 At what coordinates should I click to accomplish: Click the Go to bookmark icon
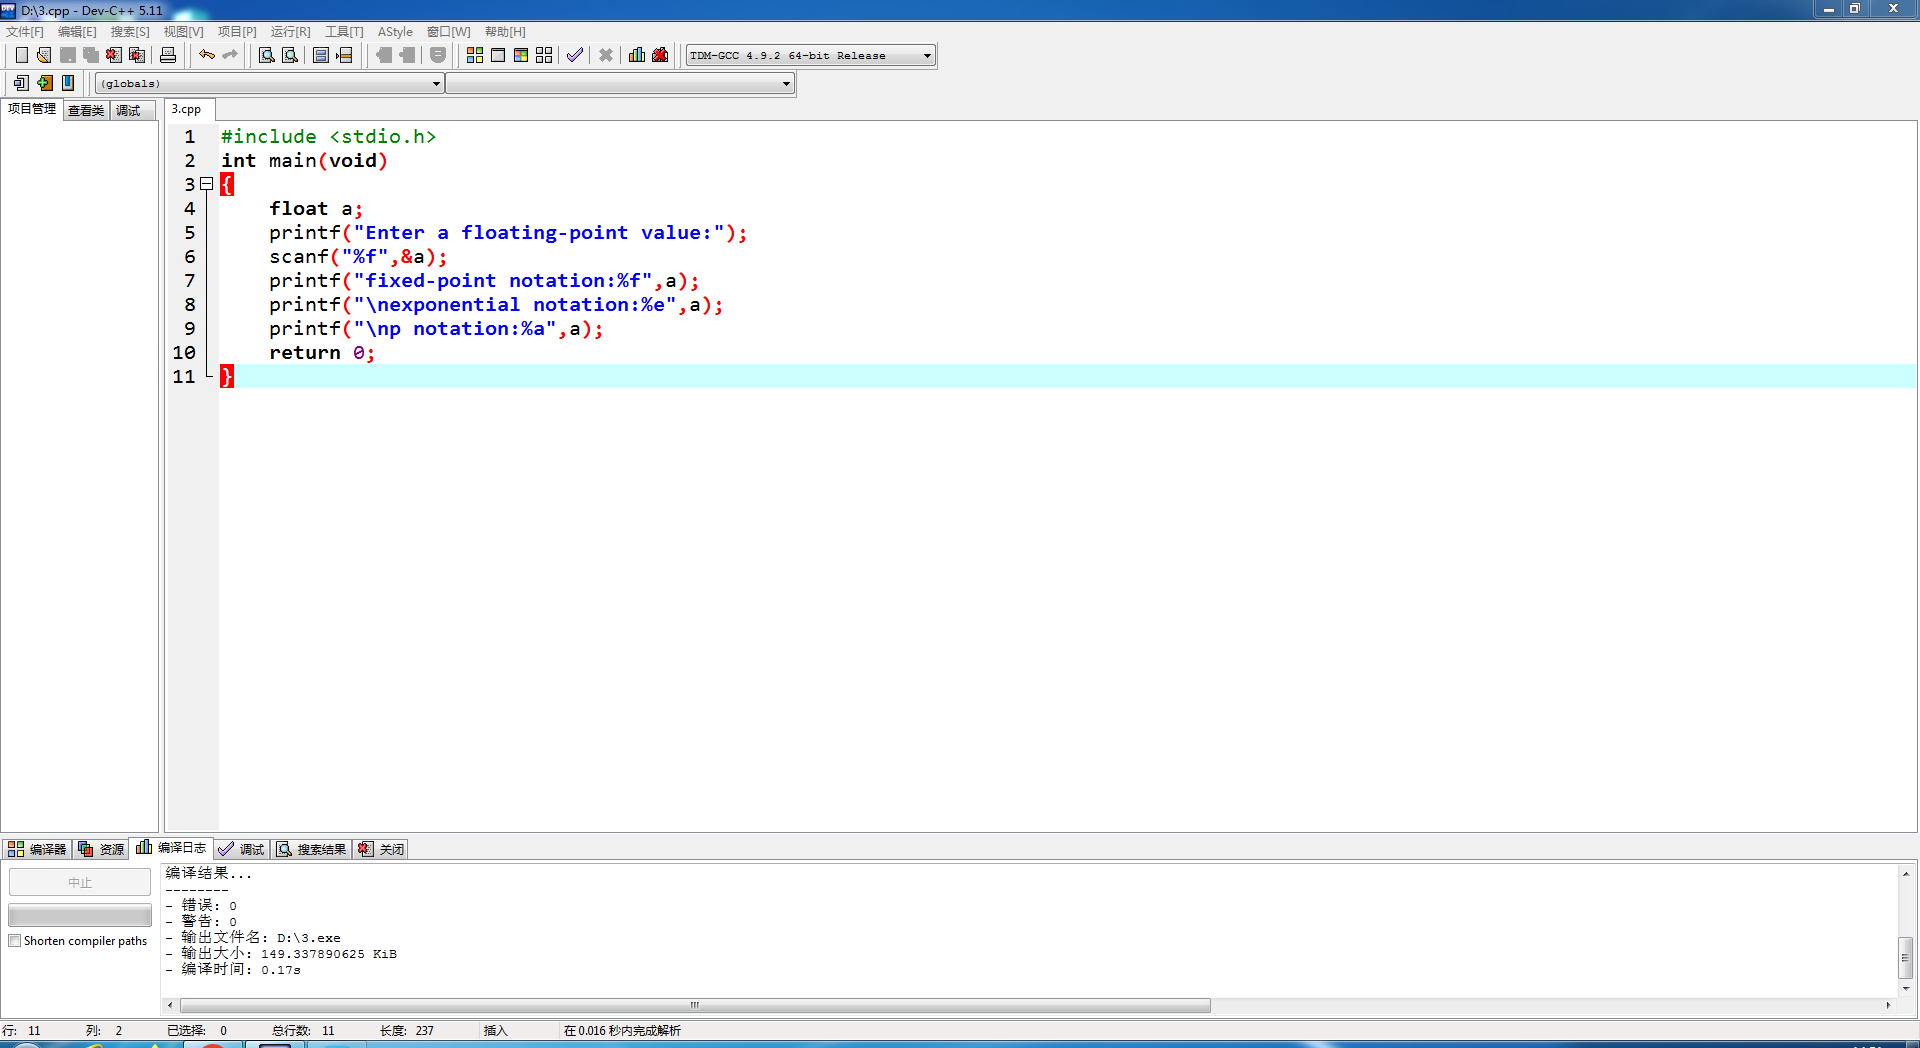click(x=67, y=83)
